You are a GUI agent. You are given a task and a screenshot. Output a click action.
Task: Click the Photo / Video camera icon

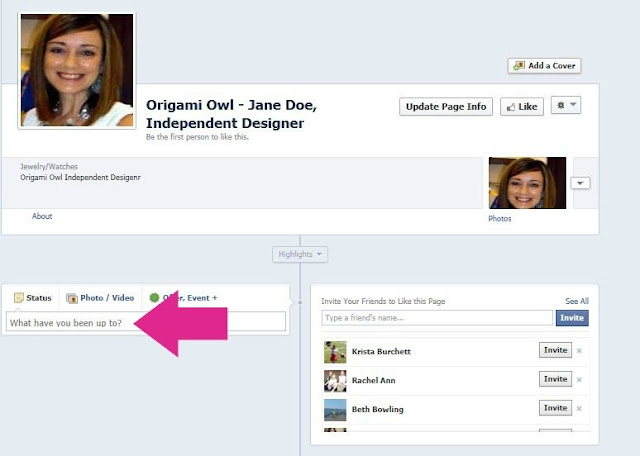pos(72,298)
